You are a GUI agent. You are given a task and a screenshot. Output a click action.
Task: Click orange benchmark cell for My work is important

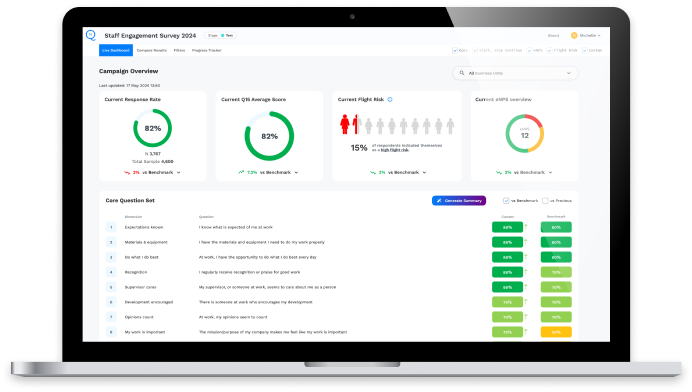pyautogui.click(x=556, y=332)
